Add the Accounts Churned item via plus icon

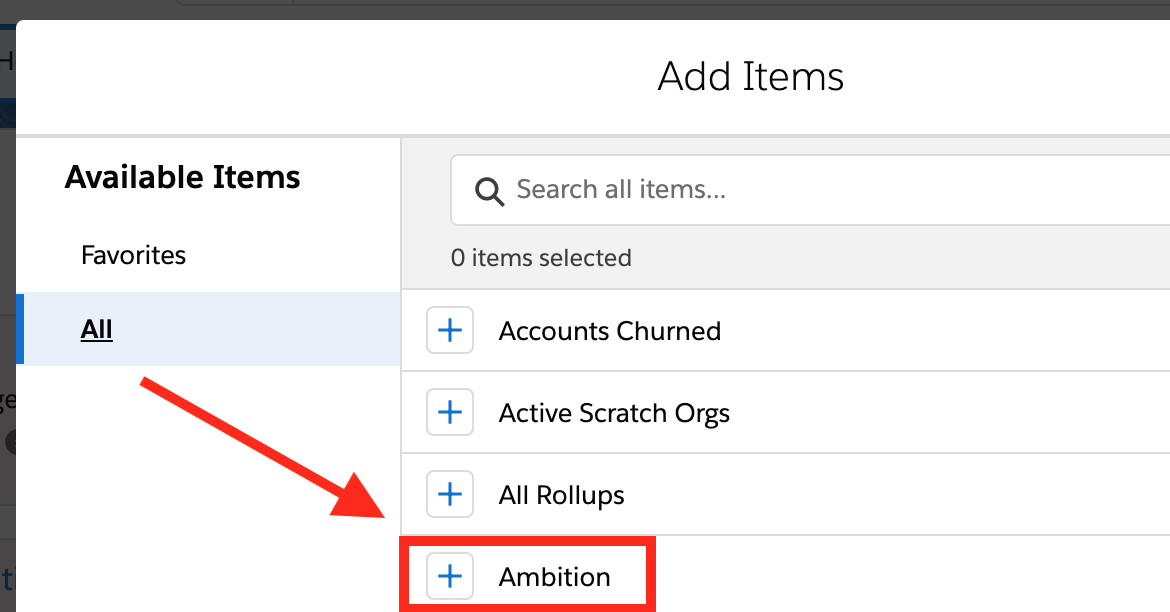pos(450,331)
